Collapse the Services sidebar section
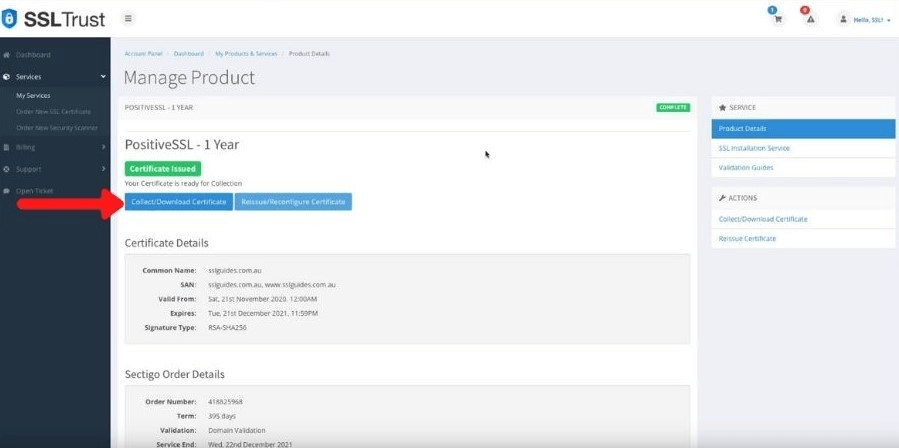The image size is (899, 448). (x=102, y=76)
